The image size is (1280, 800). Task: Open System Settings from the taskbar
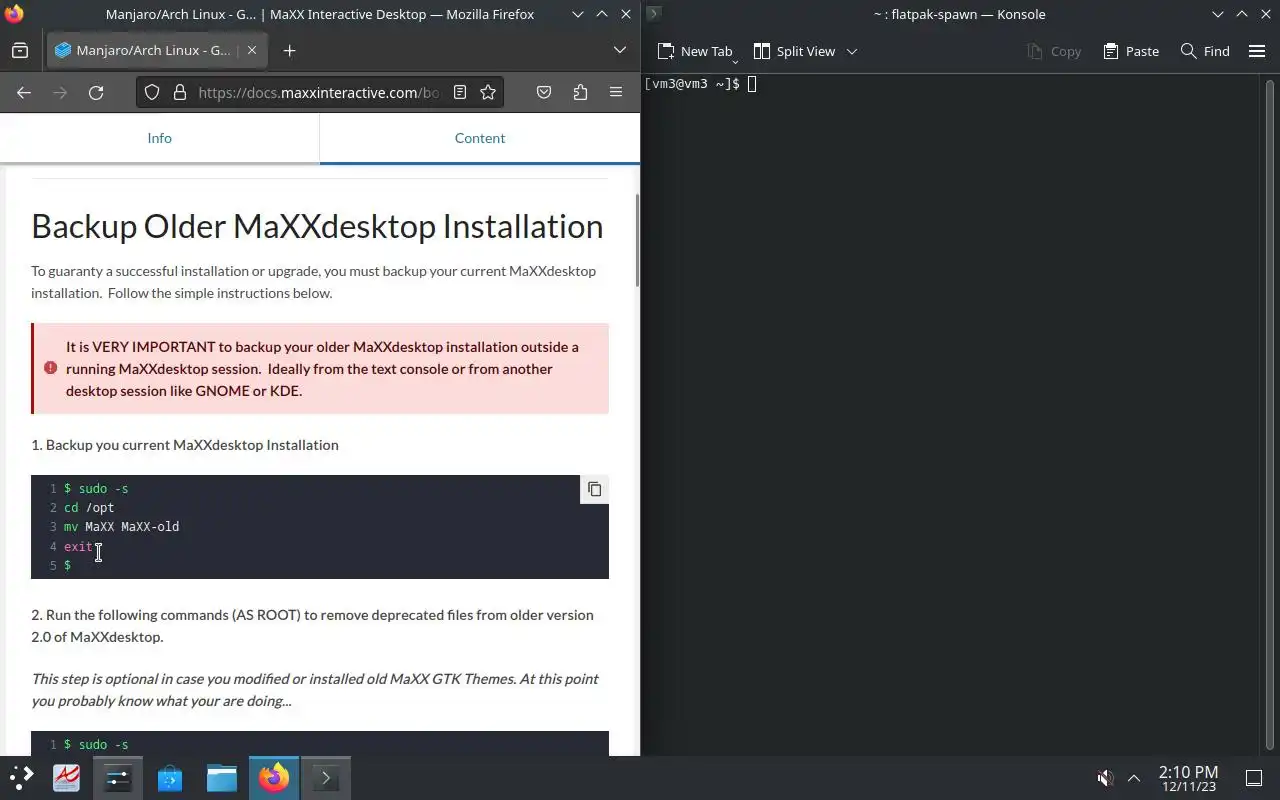(118, 778)
